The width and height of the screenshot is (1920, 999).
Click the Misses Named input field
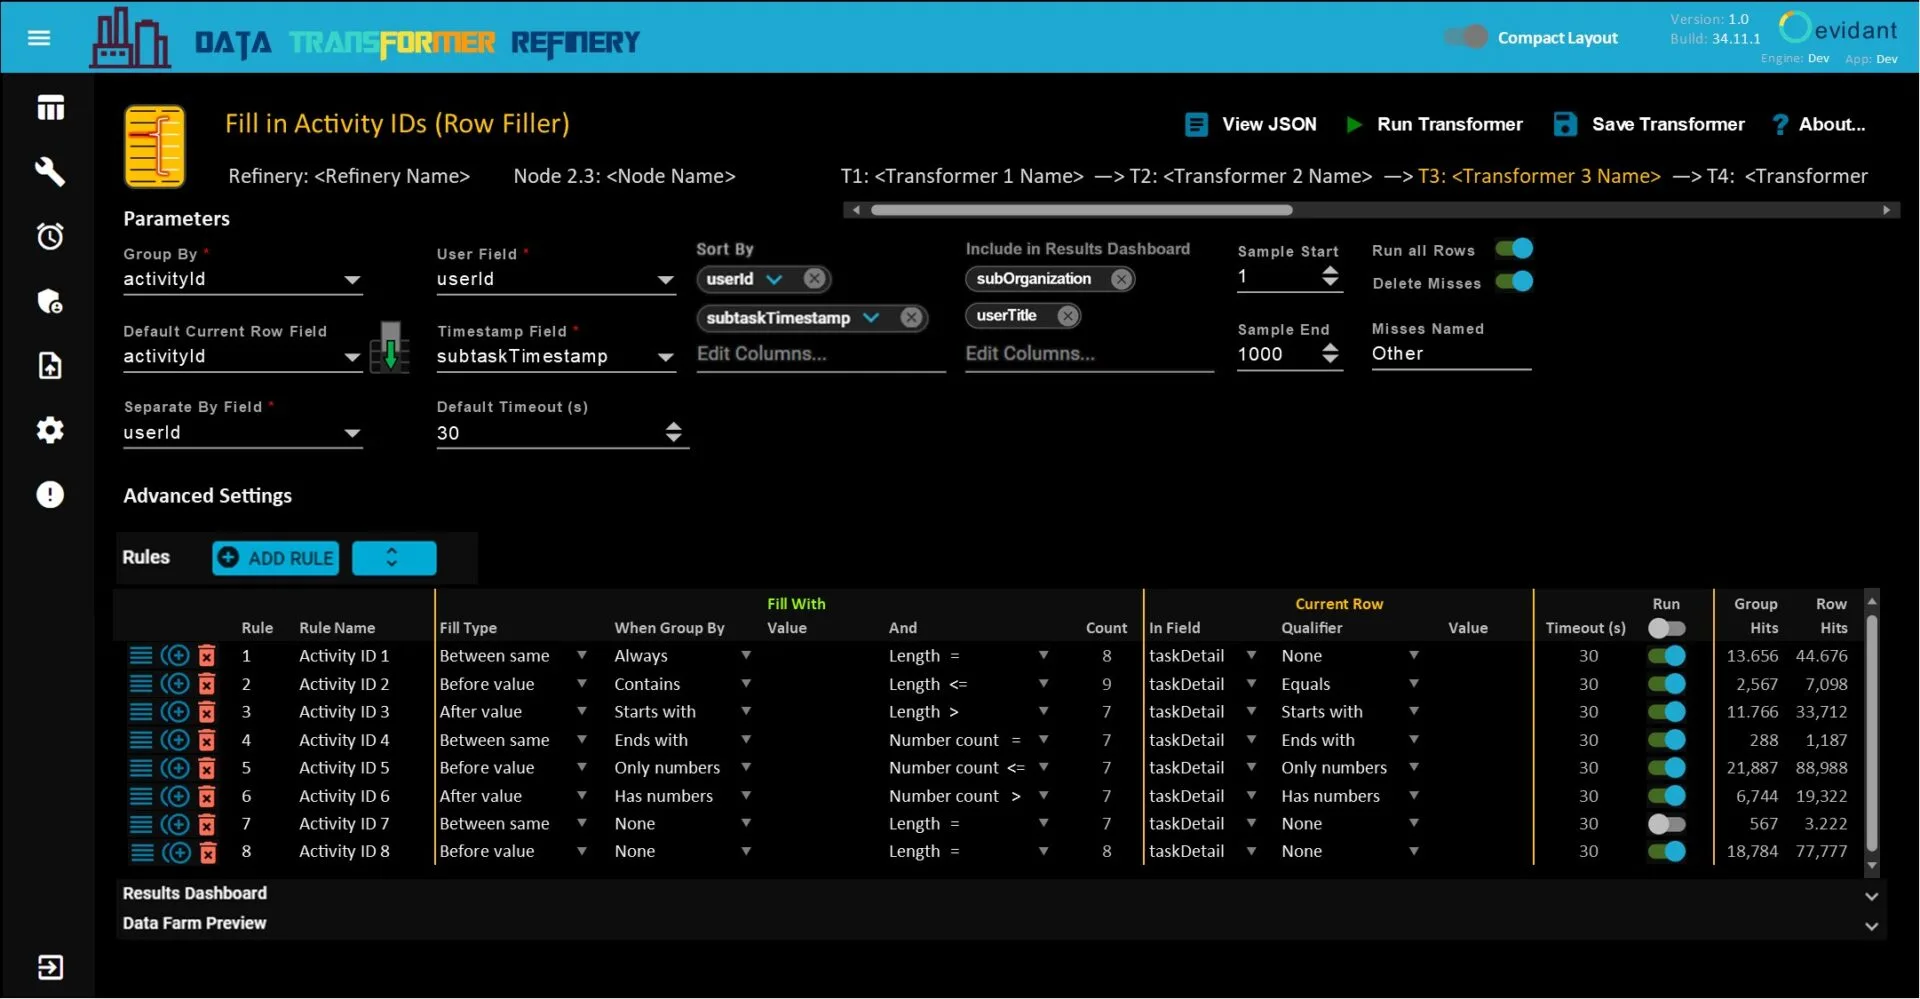1450,354
